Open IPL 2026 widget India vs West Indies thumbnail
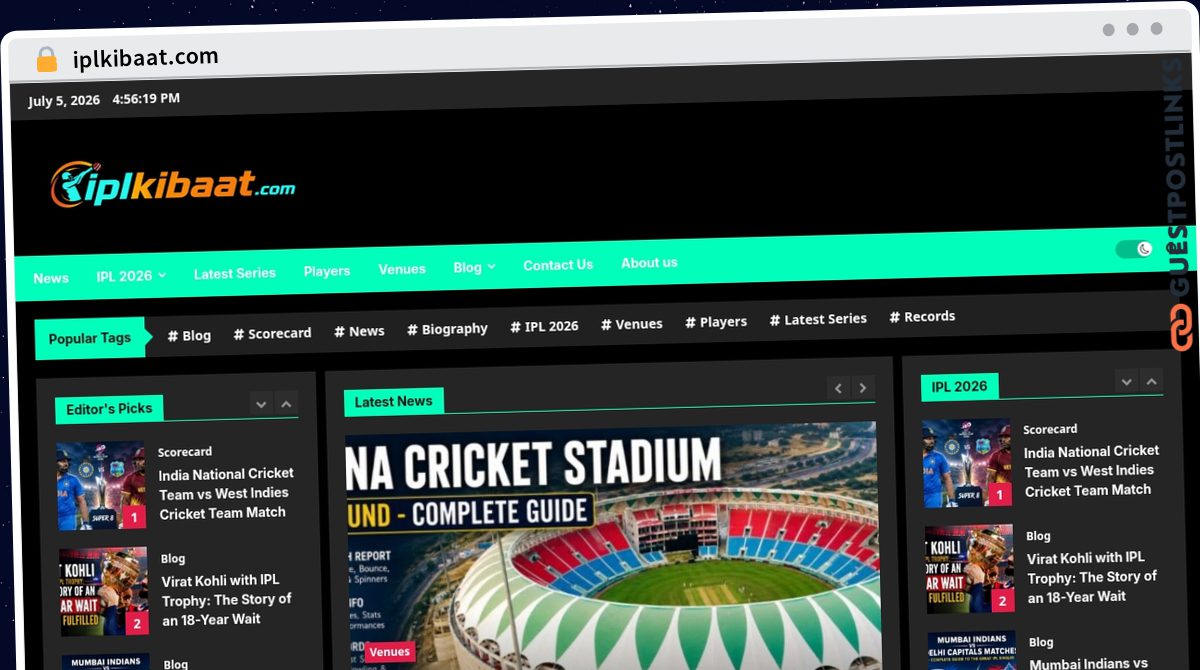The width and height of the screenshot is (1200, 670). point(967,463)
